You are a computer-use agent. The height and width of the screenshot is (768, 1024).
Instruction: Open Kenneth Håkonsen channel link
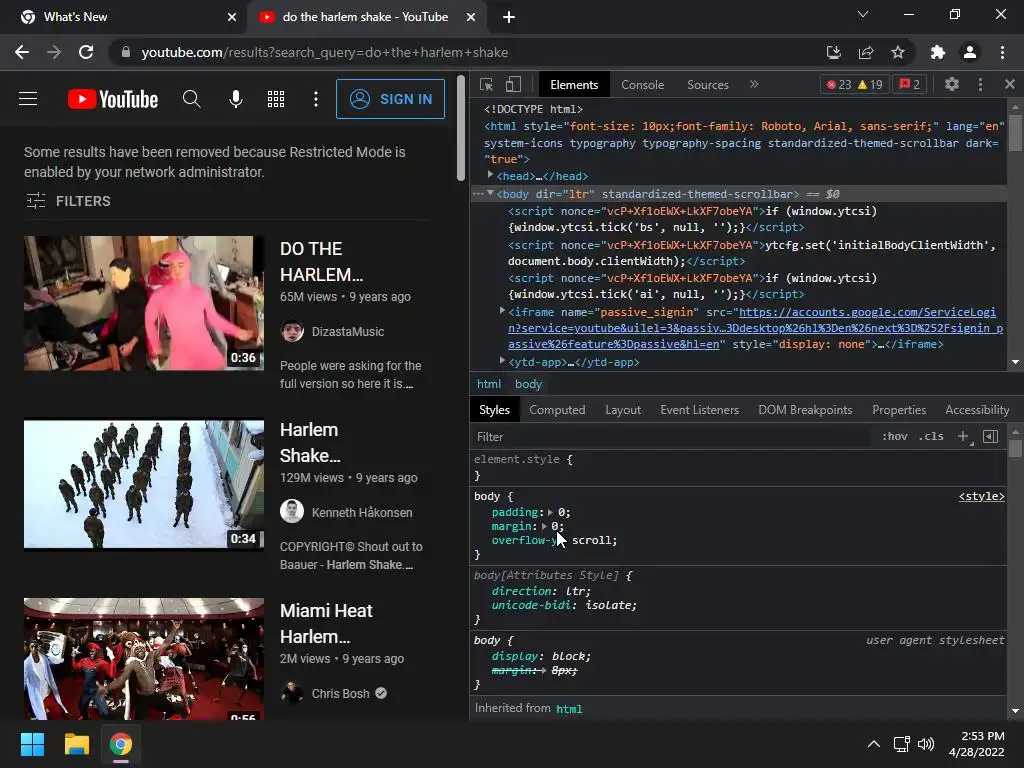(x=362, y=513)
